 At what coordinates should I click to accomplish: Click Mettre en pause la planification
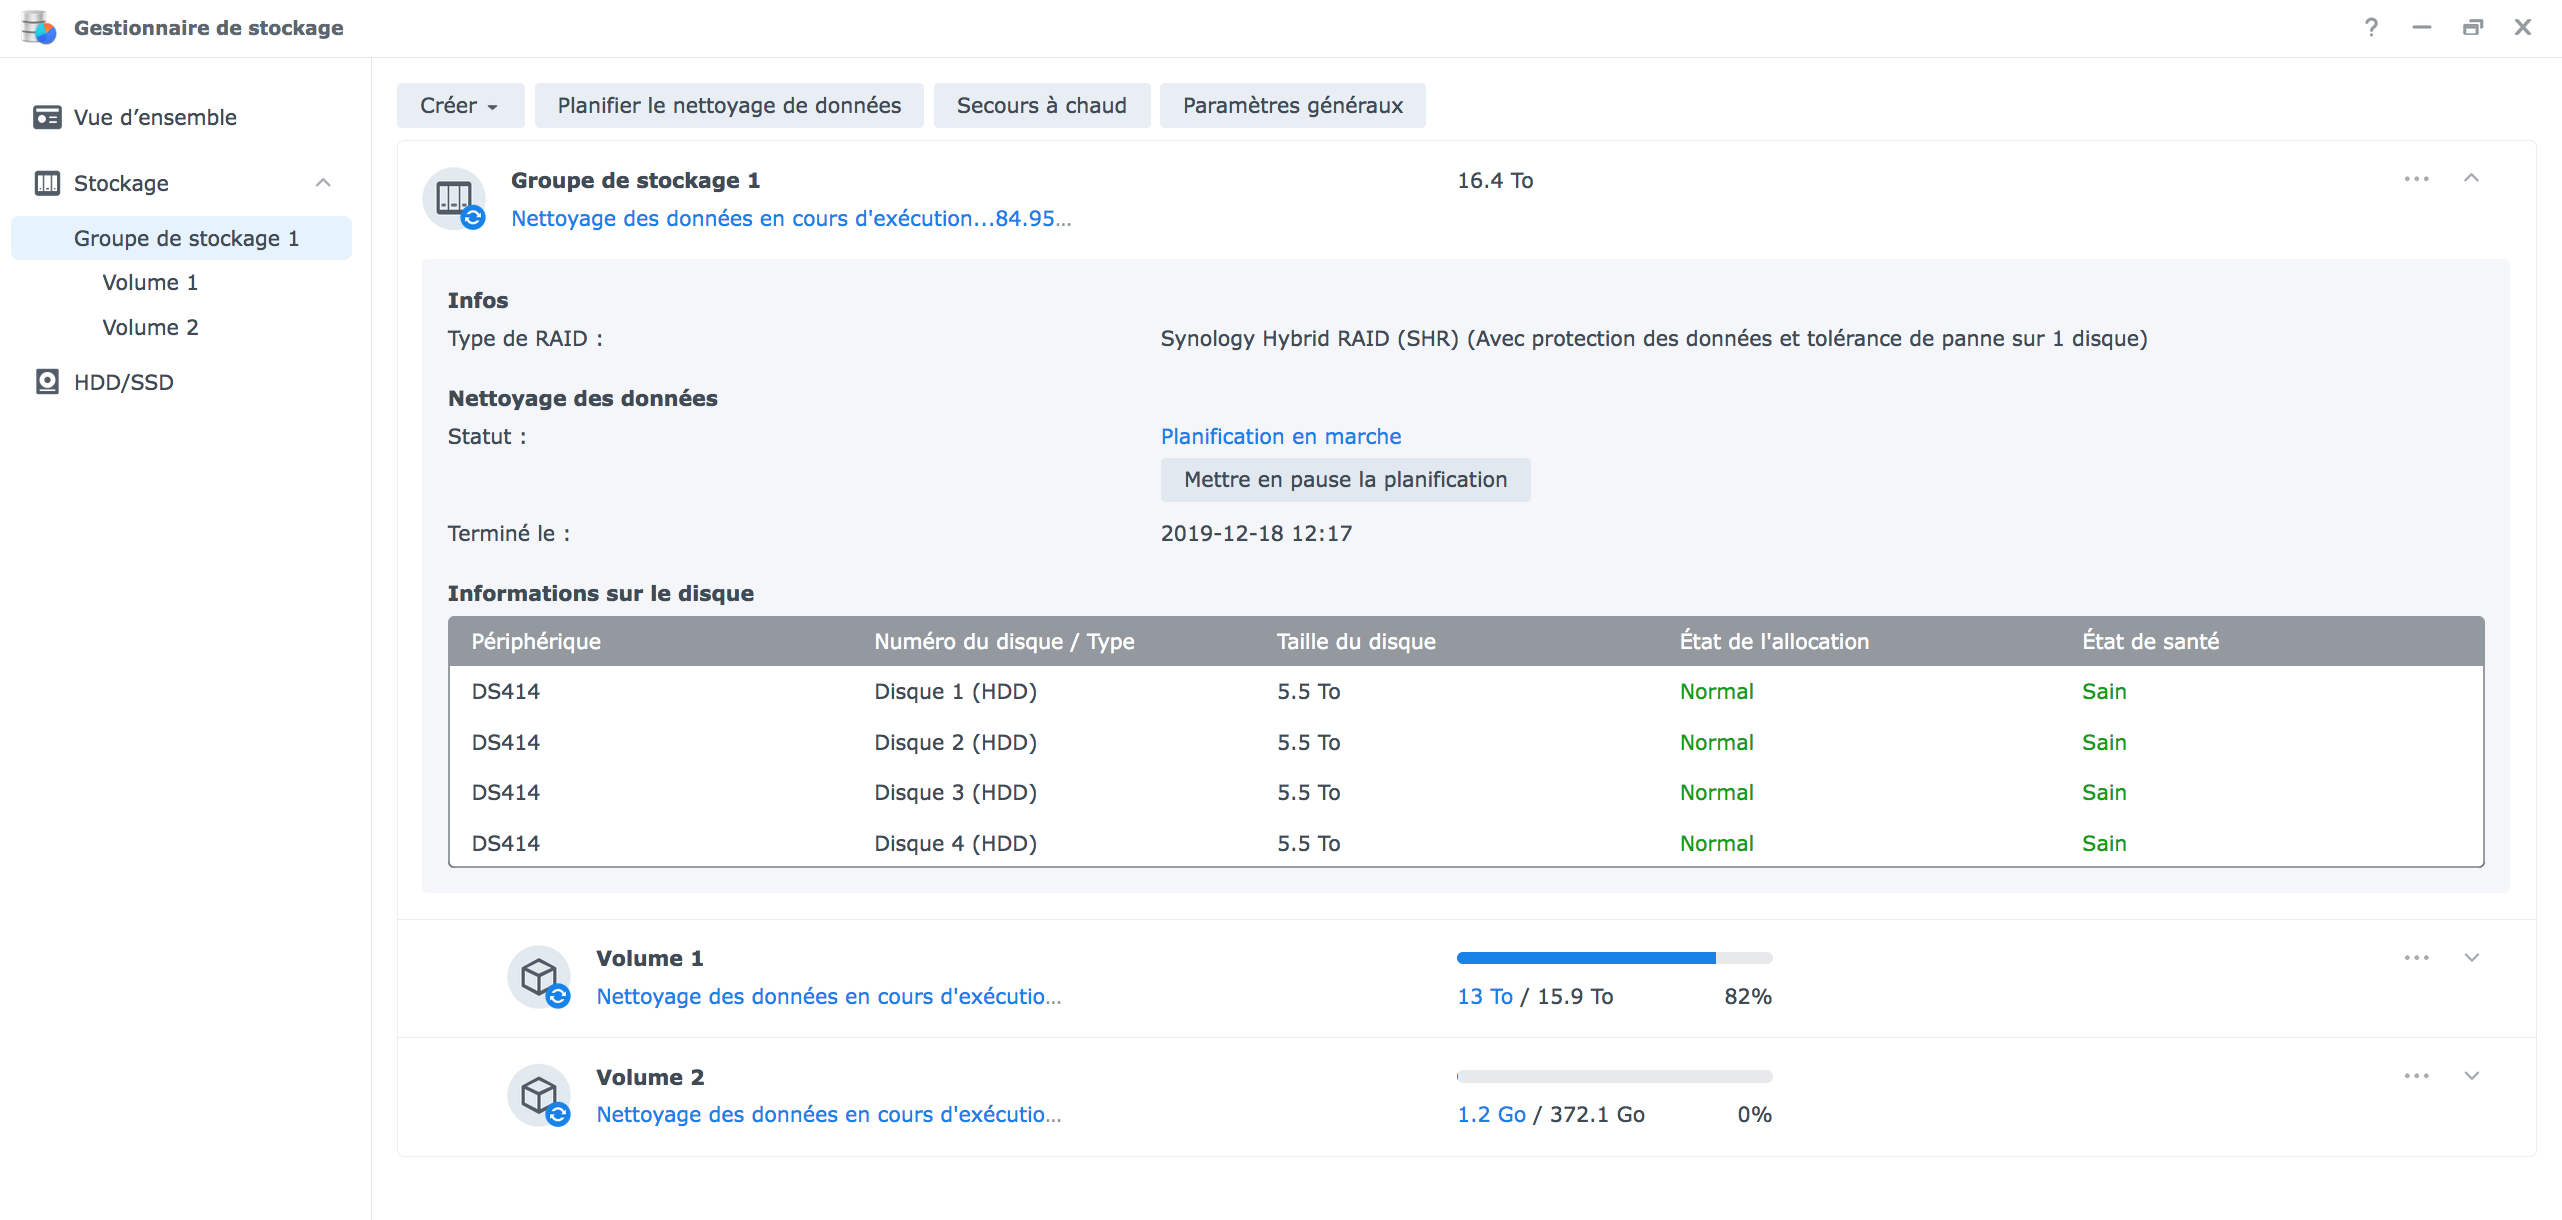coord(1344,480)
